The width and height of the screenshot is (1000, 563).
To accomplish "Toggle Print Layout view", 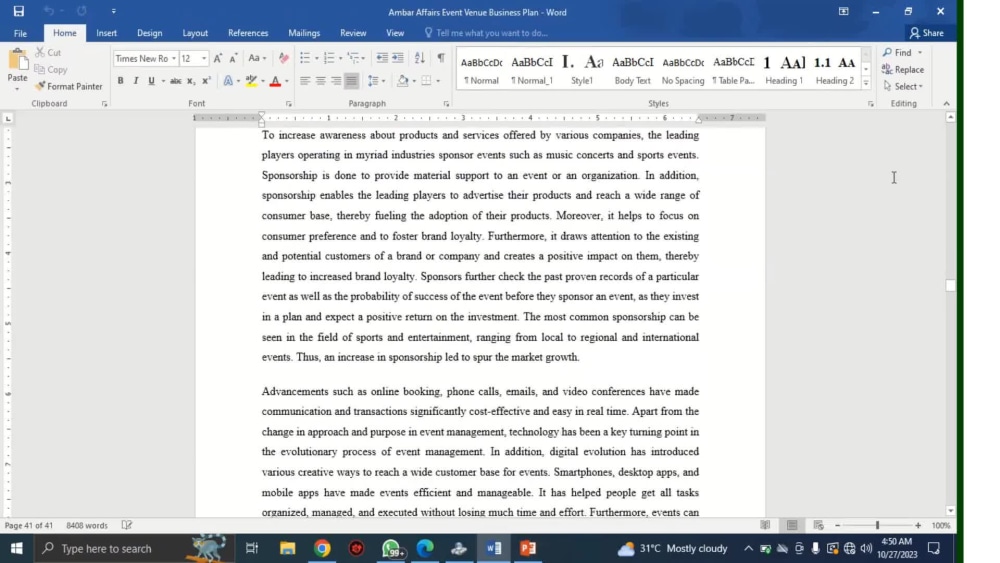I will point(792,525).
